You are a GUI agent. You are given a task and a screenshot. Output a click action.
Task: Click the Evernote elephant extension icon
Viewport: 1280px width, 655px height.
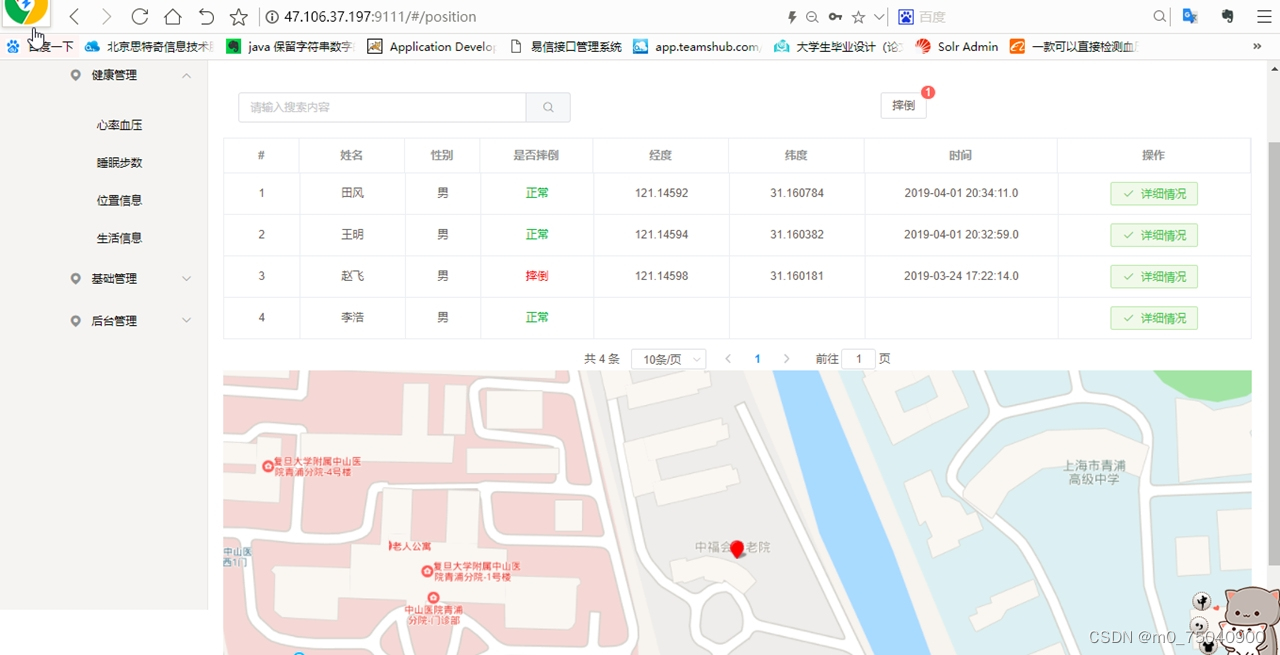point(1228,16)
